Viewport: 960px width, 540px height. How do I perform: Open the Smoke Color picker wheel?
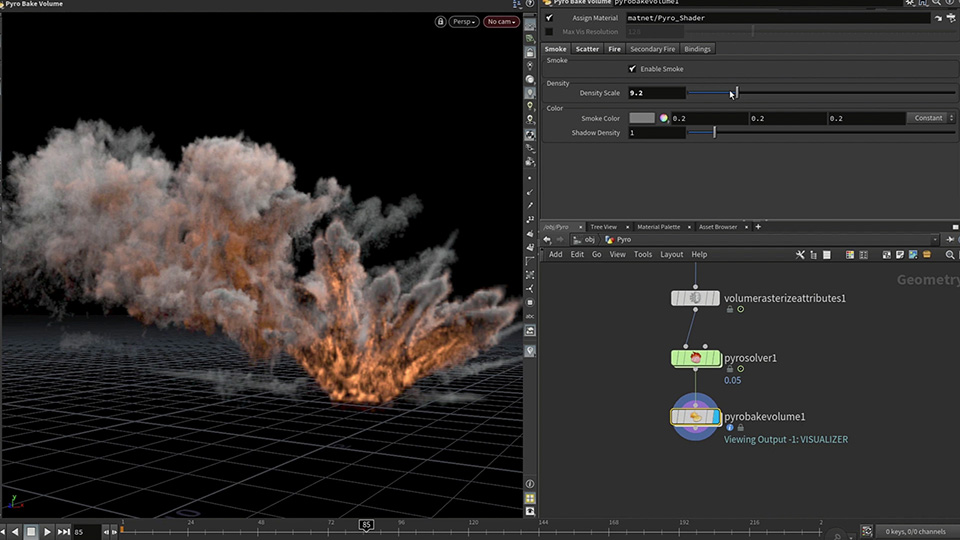[x=663, y=118]
